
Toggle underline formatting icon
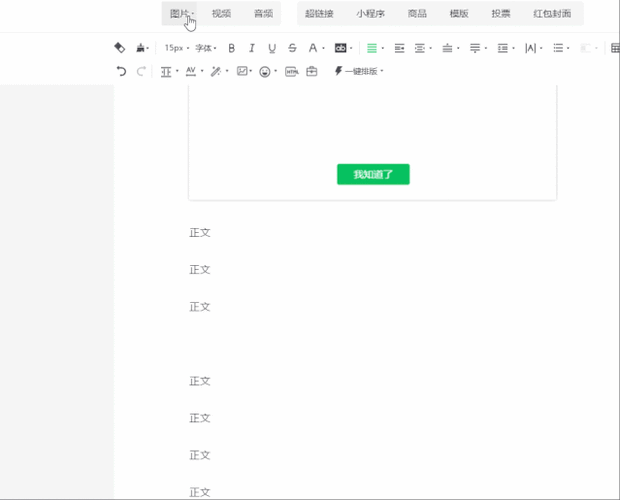pos(272,48)
